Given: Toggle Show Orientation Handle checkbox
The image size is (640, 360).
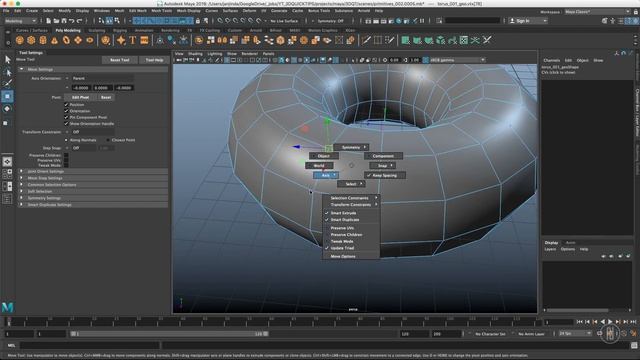Looking at the screenshot, I should (66, 123).
